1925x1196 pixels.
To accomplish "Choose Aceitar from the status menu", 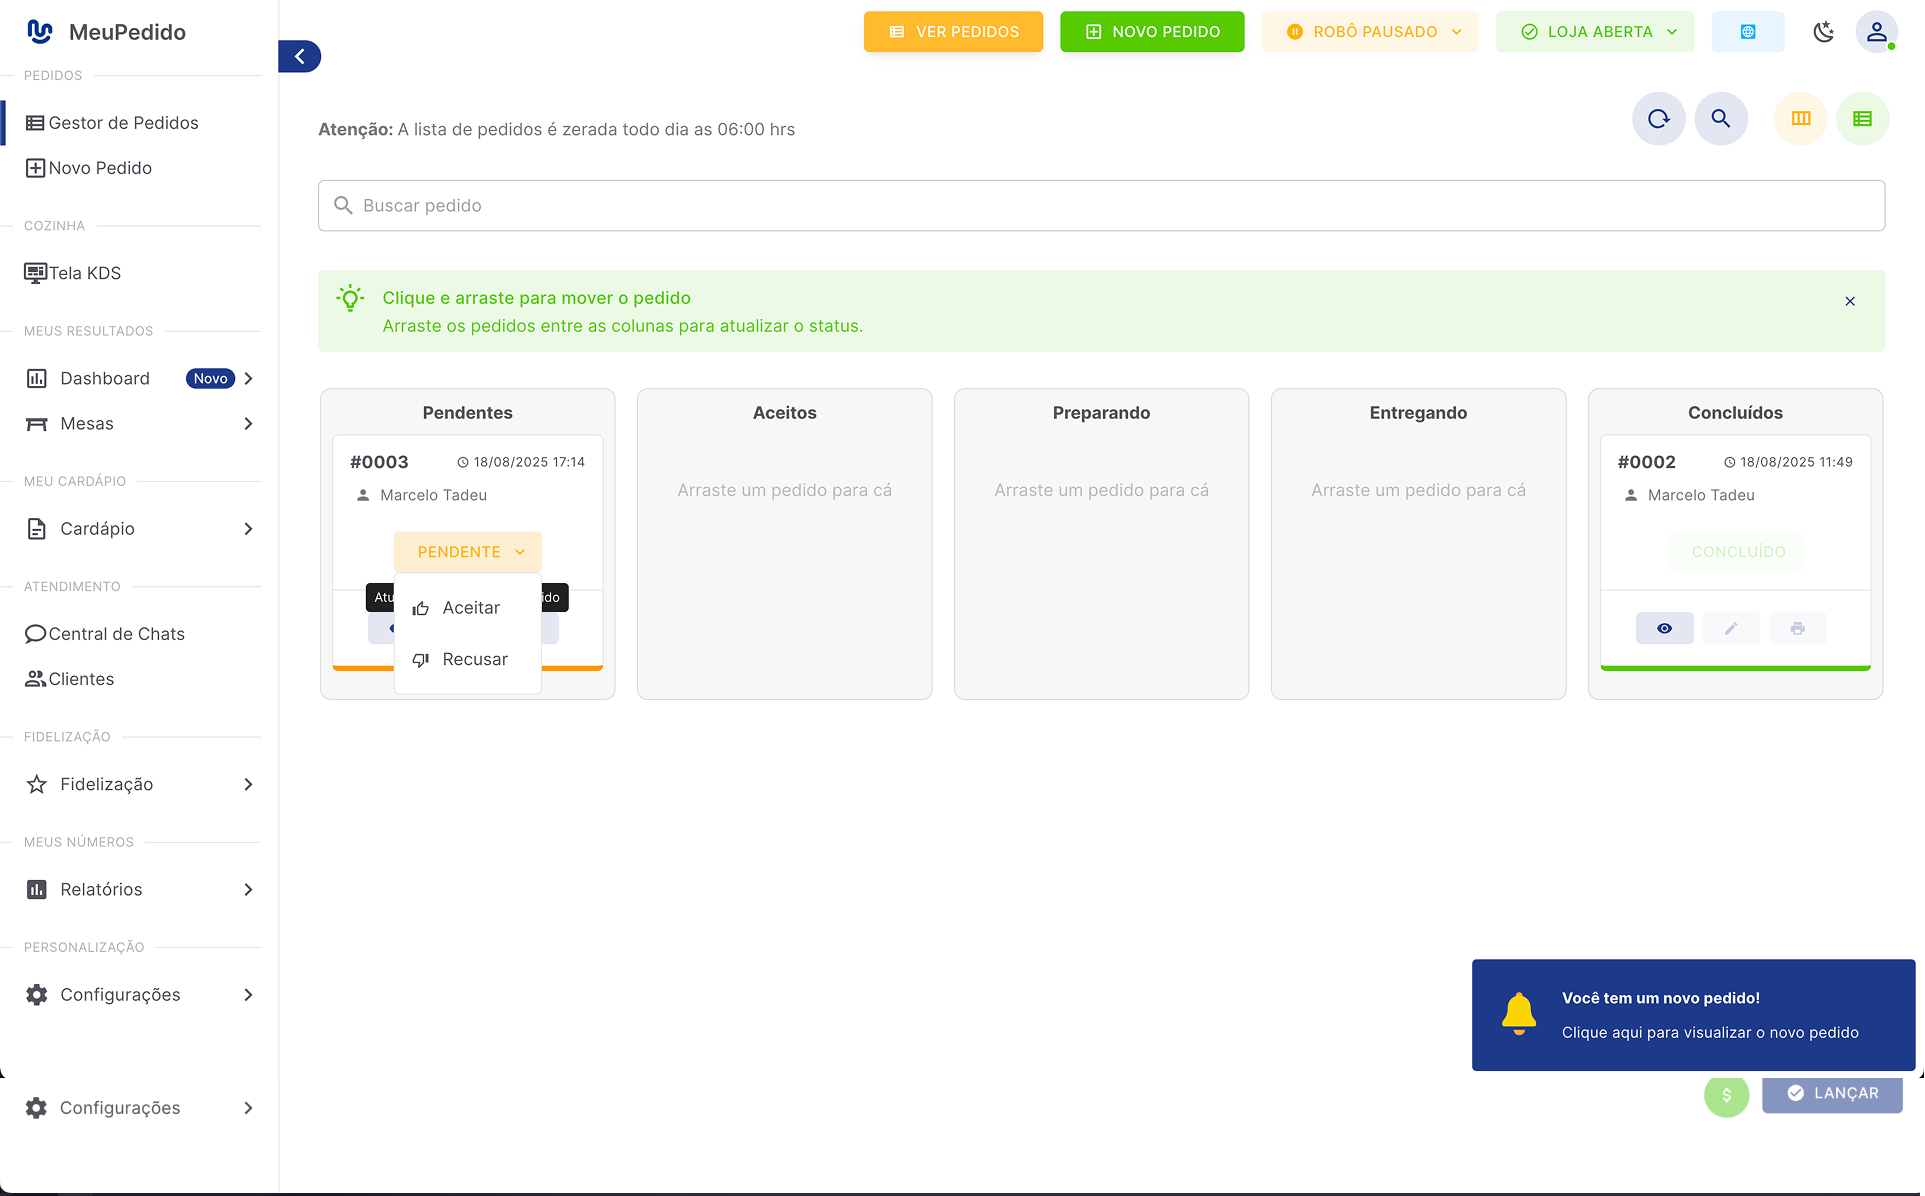I will click(x=470, y=607).
